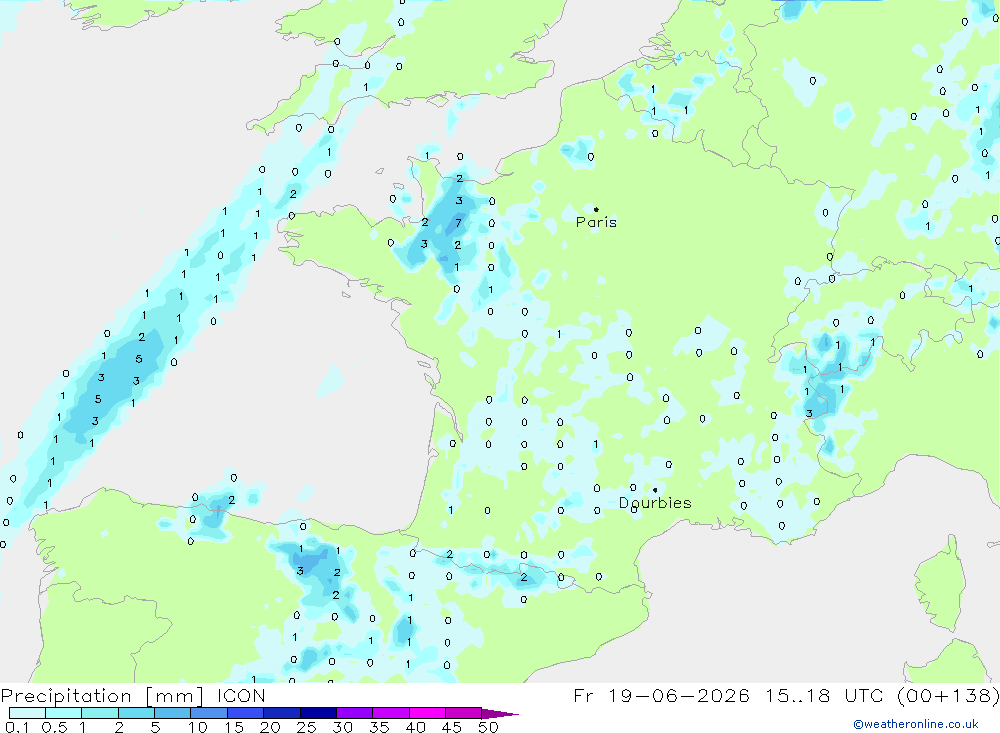Pick the 2–5 mm legend swatch

(136, 713)
